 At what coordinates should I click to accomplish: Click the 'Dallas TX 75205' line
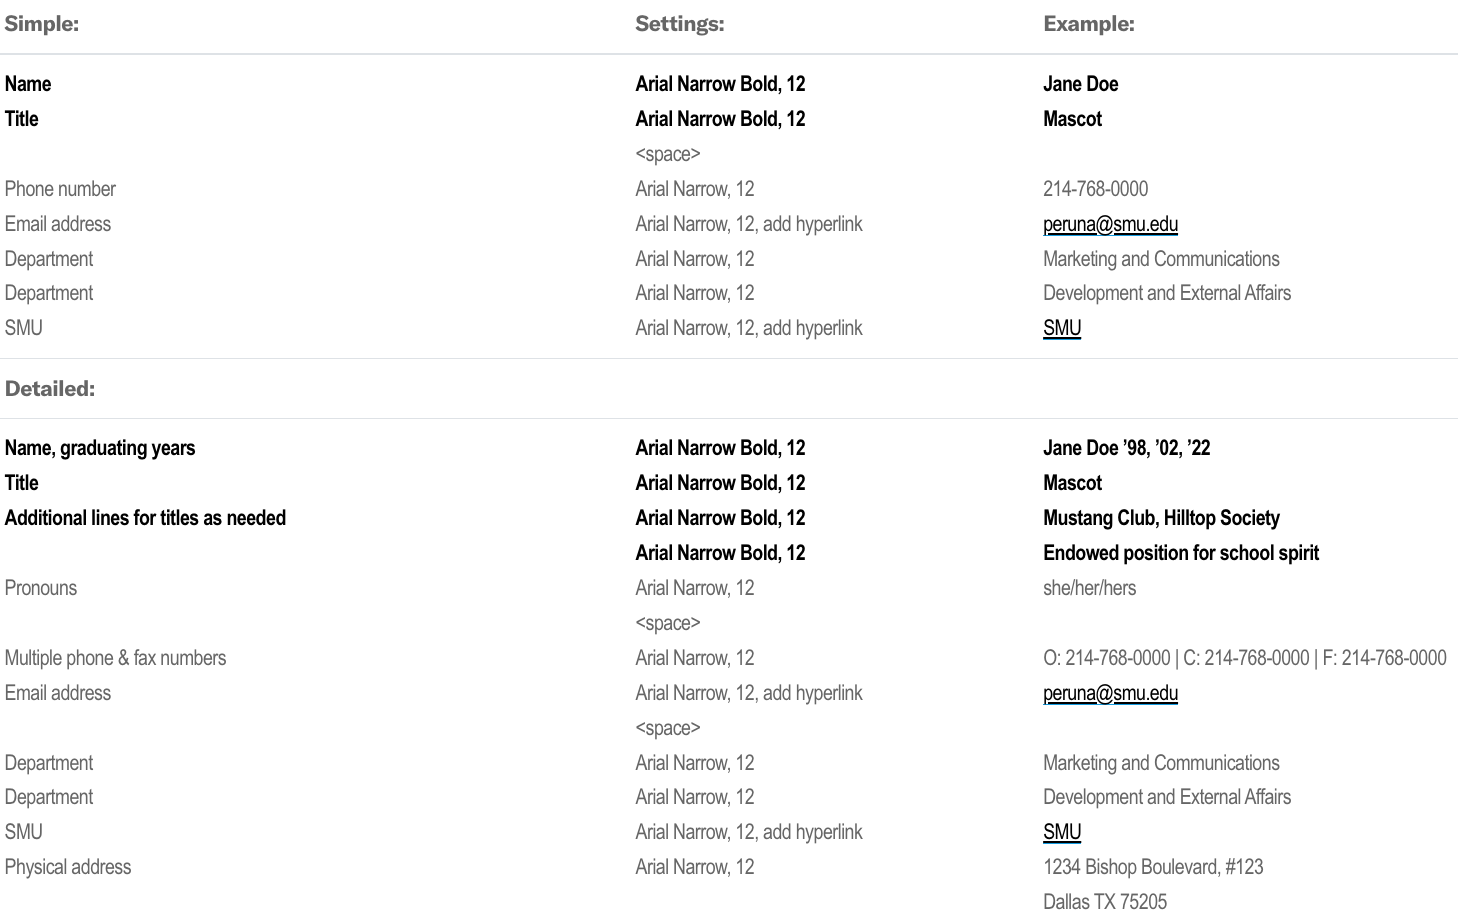pos(1105,902)
